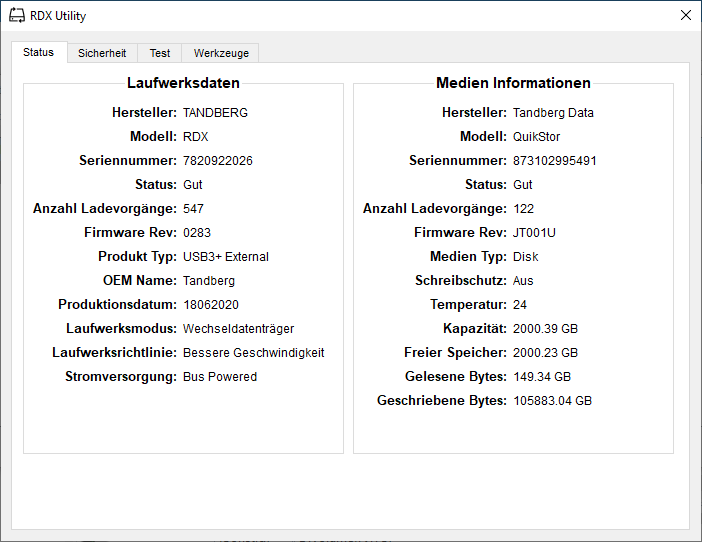Click write protection value Aus
The height and width of the screenshot is (542, 702).
[x=523, y=281]
